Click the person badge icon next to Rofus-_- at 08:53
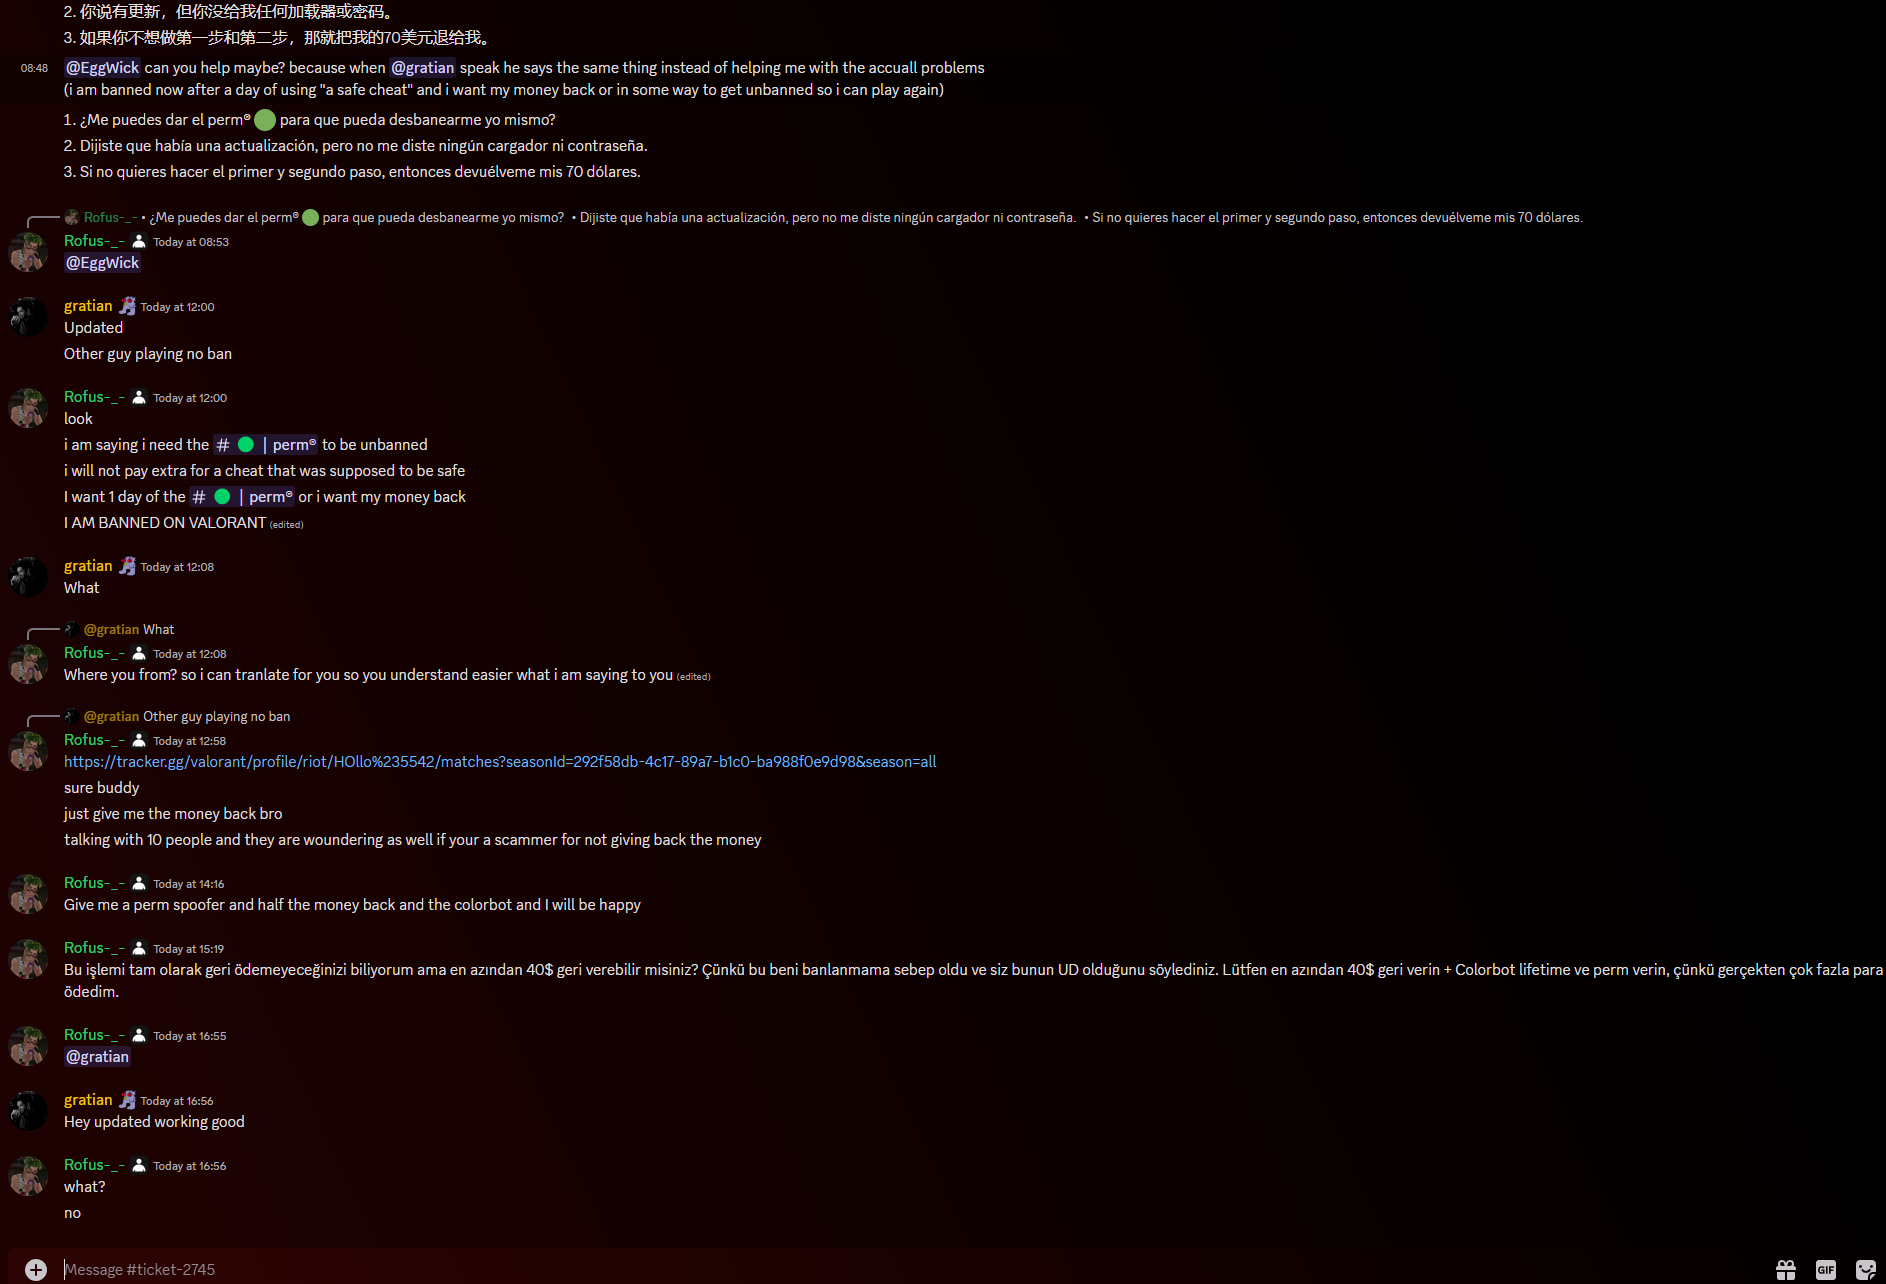1886x1284 pixels. click(139, 241)
